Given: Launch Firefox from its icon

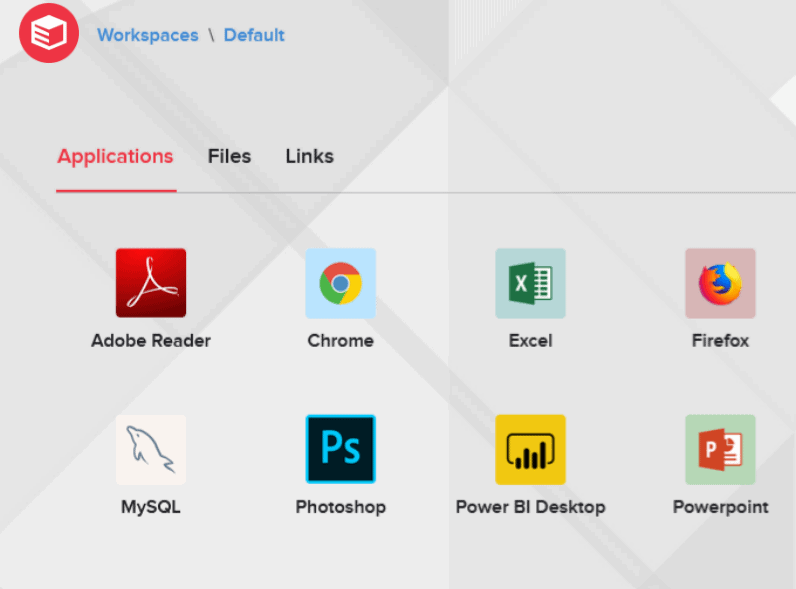Looking at the screenshot, I should tap(720, 283).
